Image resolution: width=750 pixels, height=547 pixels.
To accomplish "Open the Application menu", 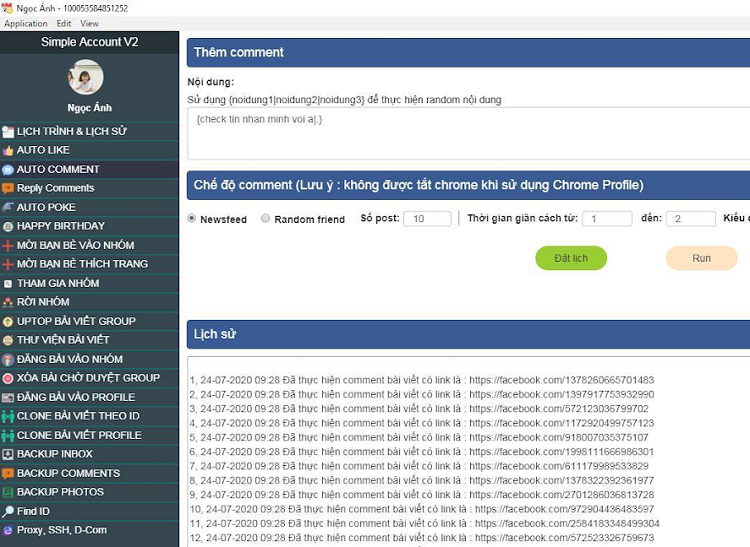I will 26,23.
